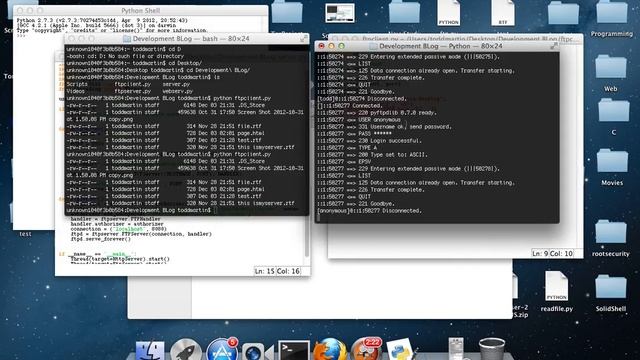Select the SolidShell folder on desktop
Screen dimensions: 640x360
click(611, 287)
